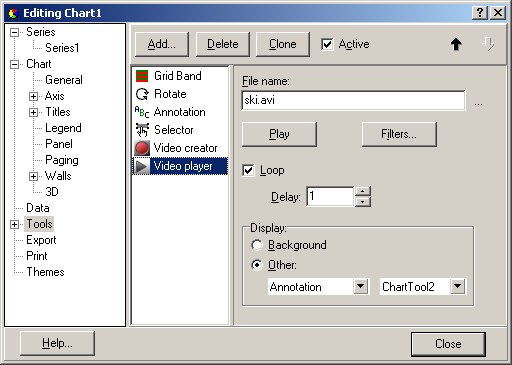Move tool up with black arrow
This screenshot has height=365, width=512.
456,44
